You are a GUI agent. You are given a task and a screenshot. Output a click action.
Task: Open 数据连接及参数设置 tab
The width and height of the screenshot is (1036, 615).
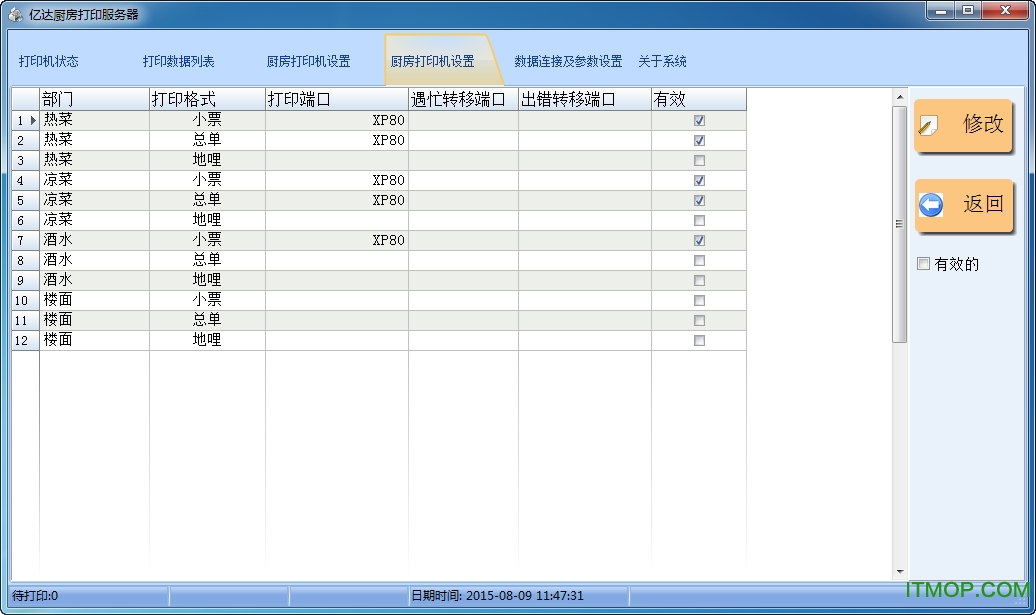[568, 61]
